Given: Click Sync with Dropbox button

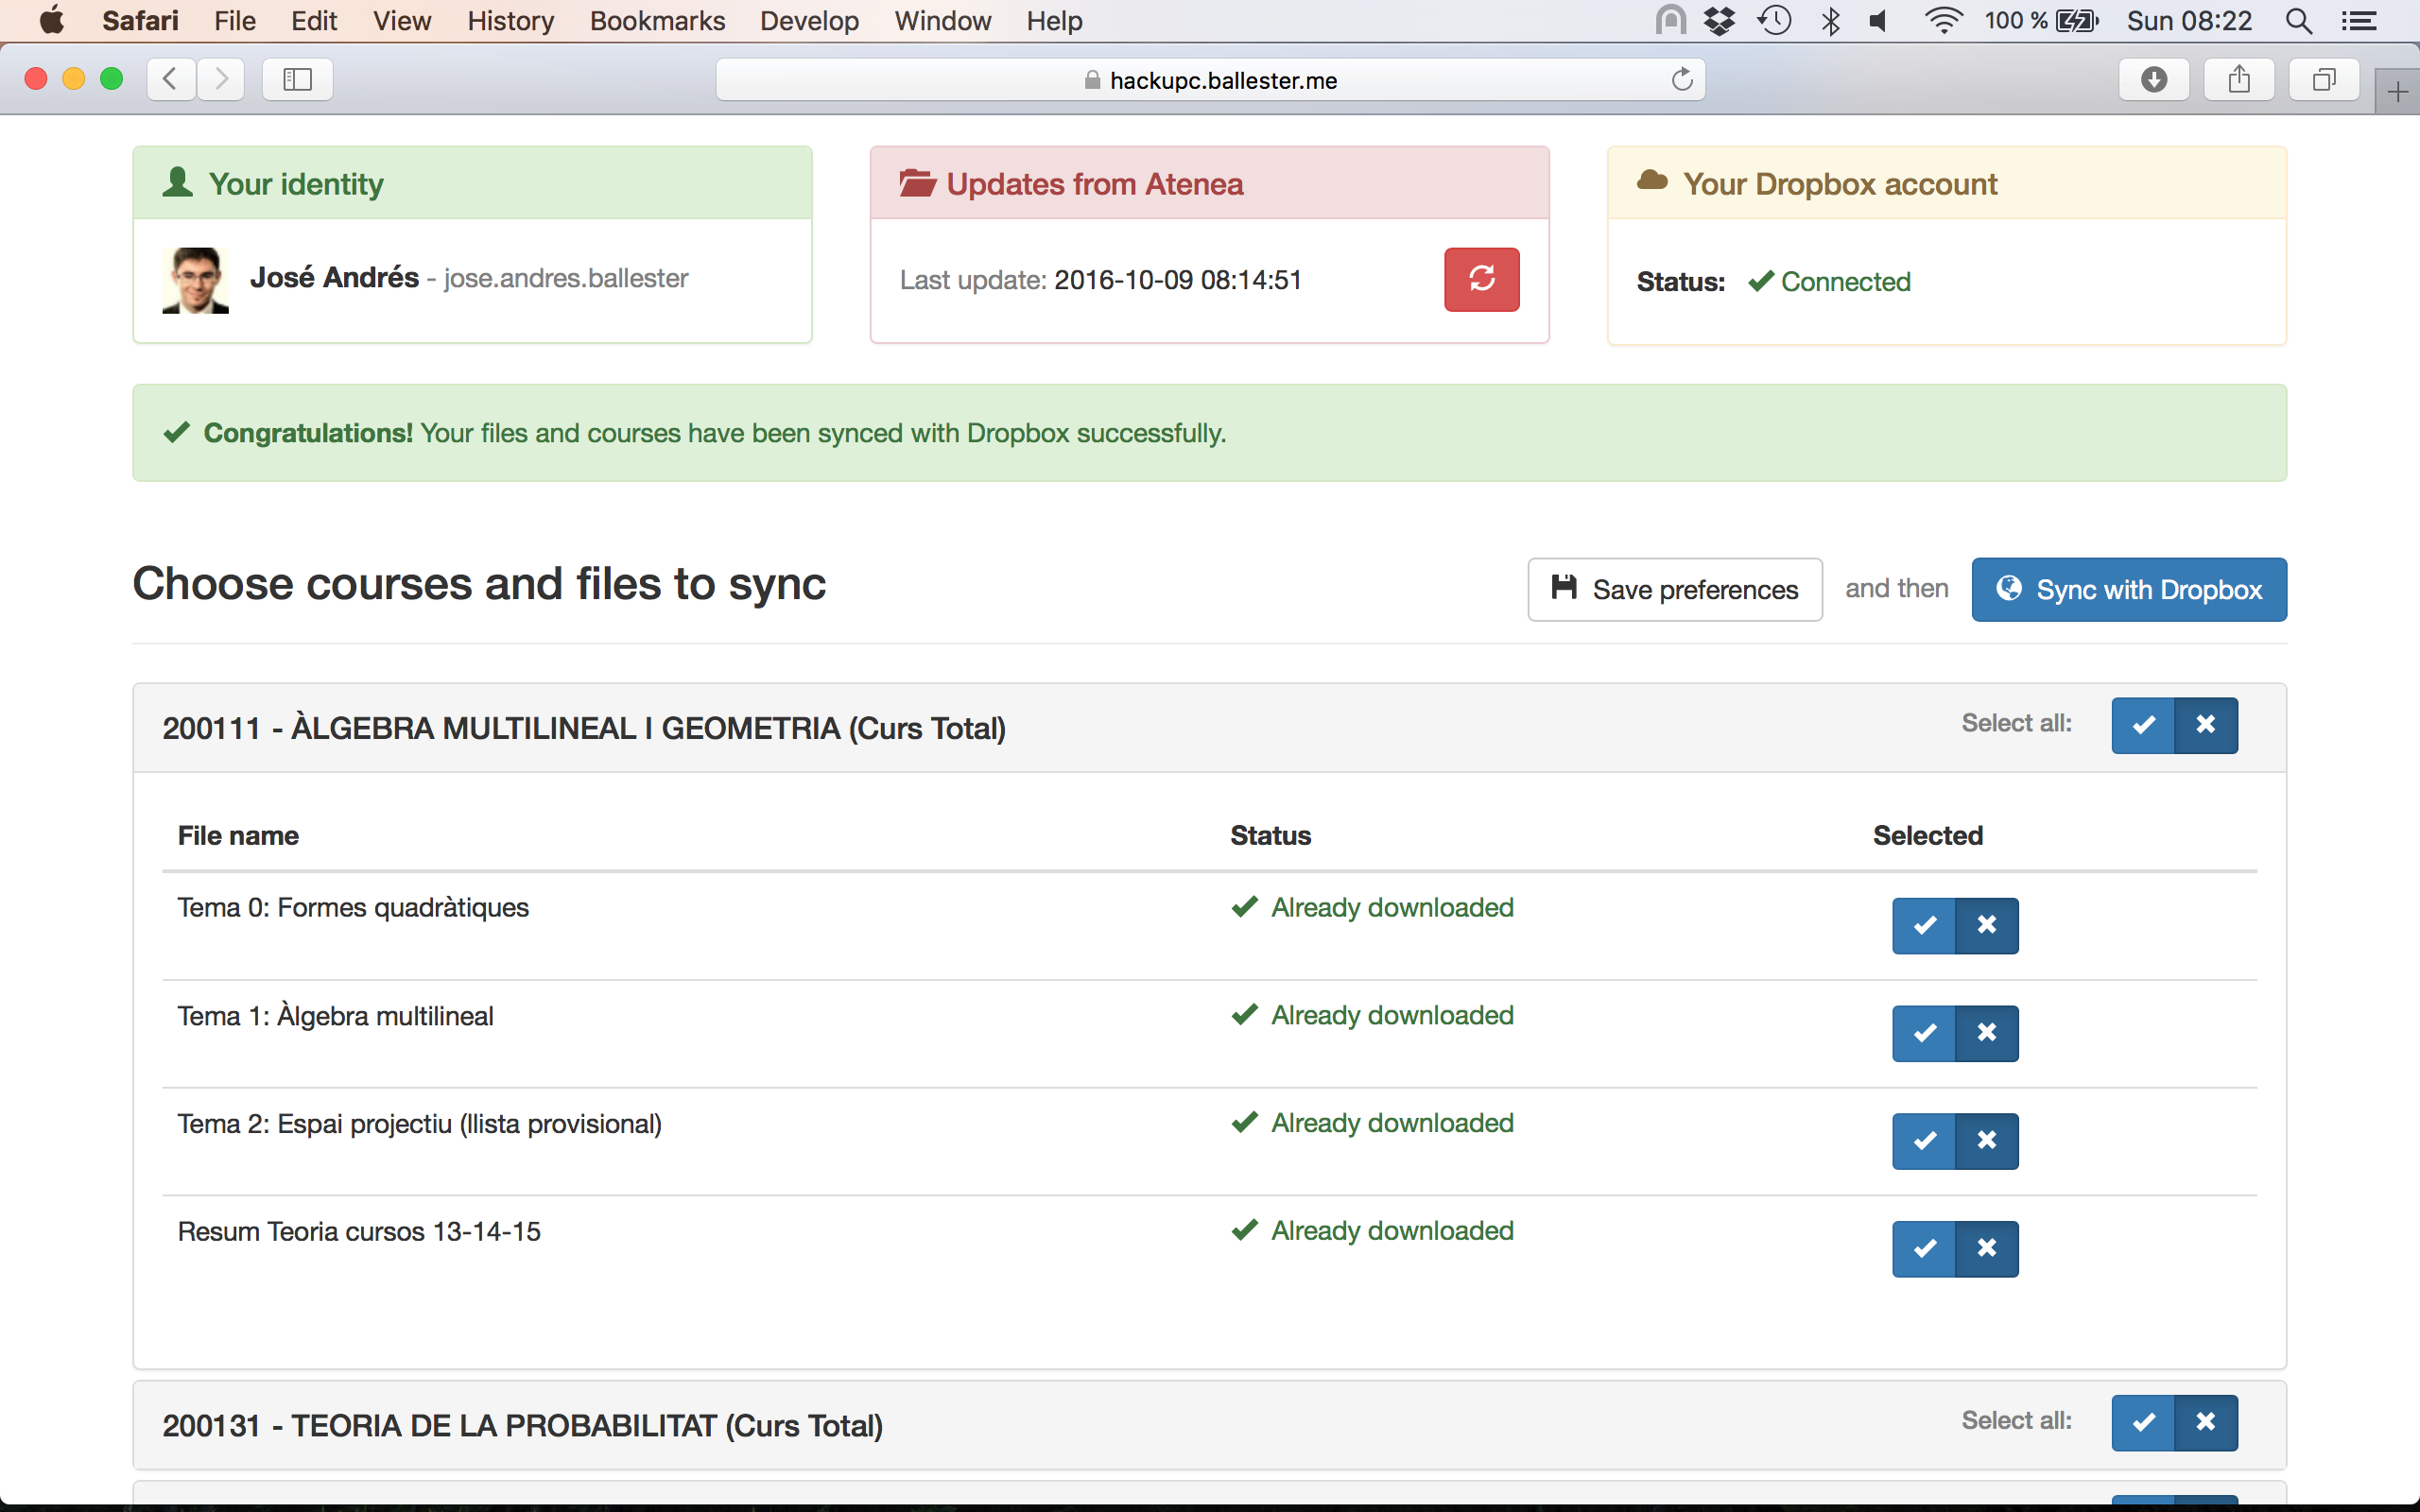Looking at the screenshot, I should tap(2128, 589).
